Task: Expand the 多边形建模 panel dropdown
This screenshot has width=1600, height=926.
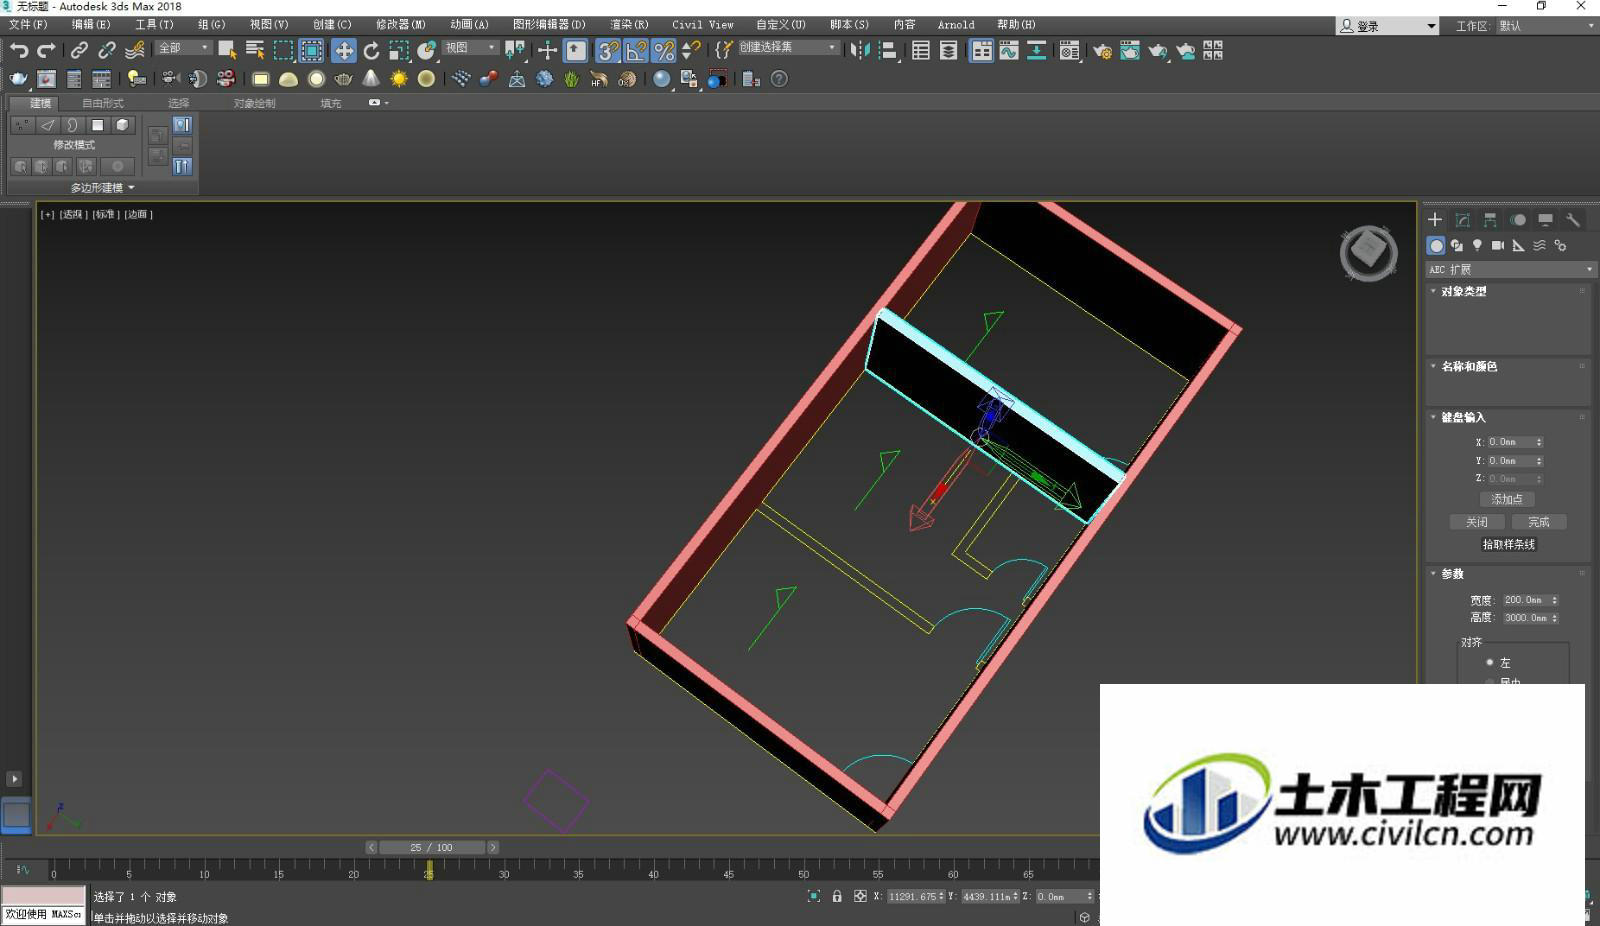Action: pyautogui.click(x=102, y=188)
